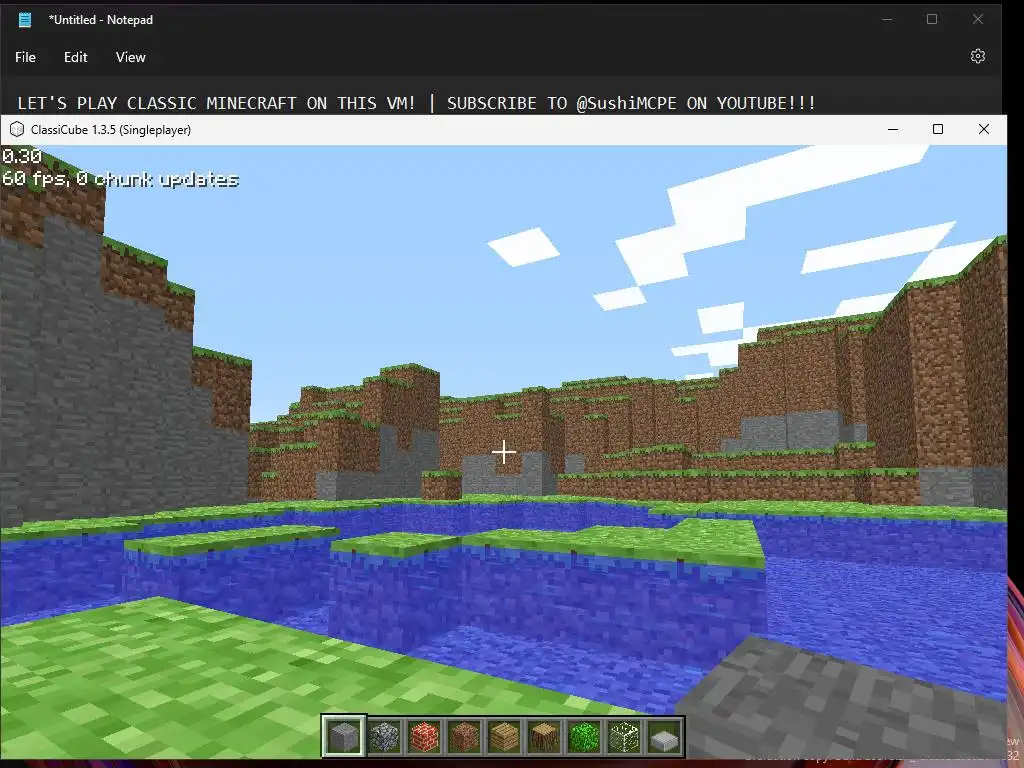Click the Notepad app icon in title bar

tap(25, 20)
